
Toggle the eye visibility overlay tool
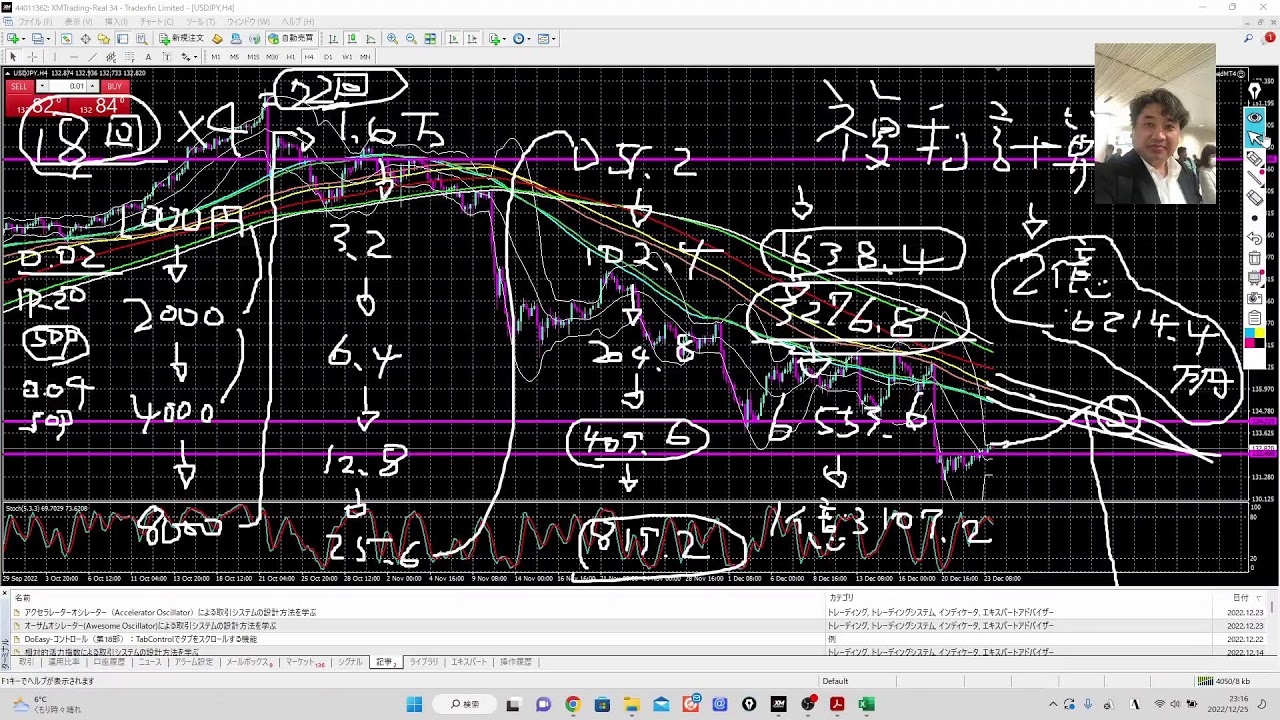pyautogui.click(x=1255, y=118)
